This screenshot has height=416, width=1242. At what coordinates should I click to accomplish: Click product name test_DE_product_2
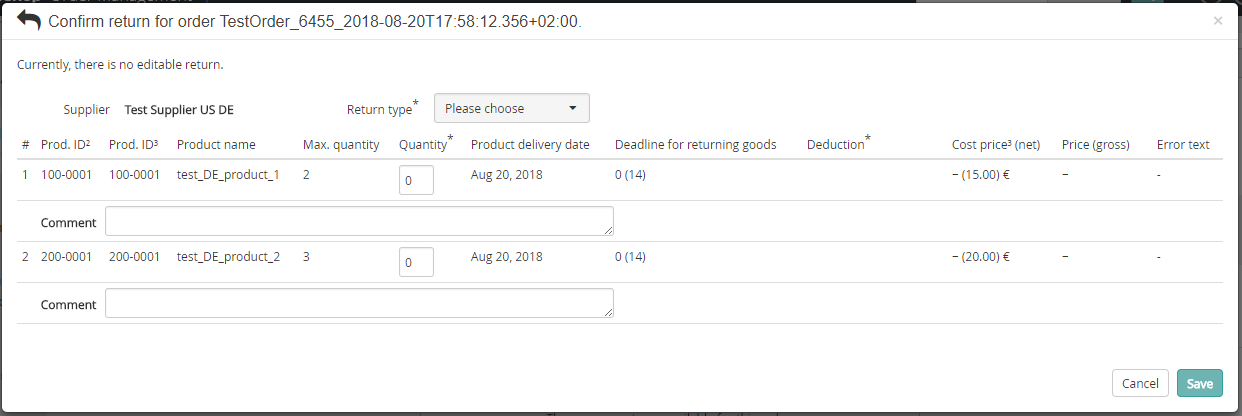point(228,256)
